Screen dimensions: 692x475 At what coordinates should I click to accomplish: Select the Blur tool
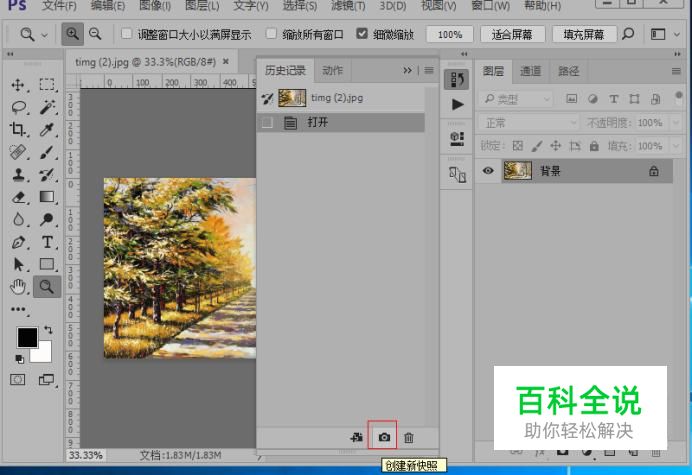[18, 219]
